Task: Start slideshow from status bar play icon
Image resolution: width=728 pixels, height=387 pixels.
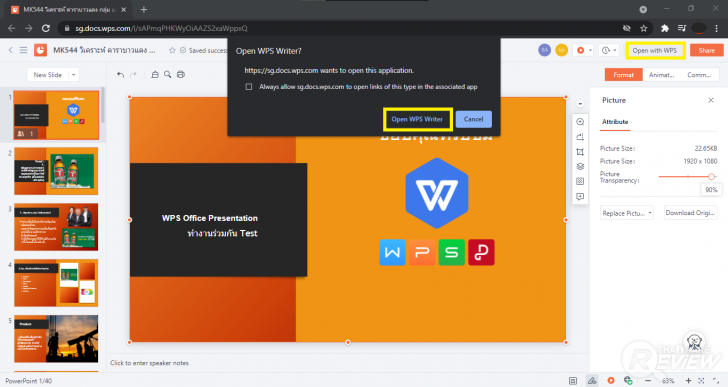Action: click(611, 381)
